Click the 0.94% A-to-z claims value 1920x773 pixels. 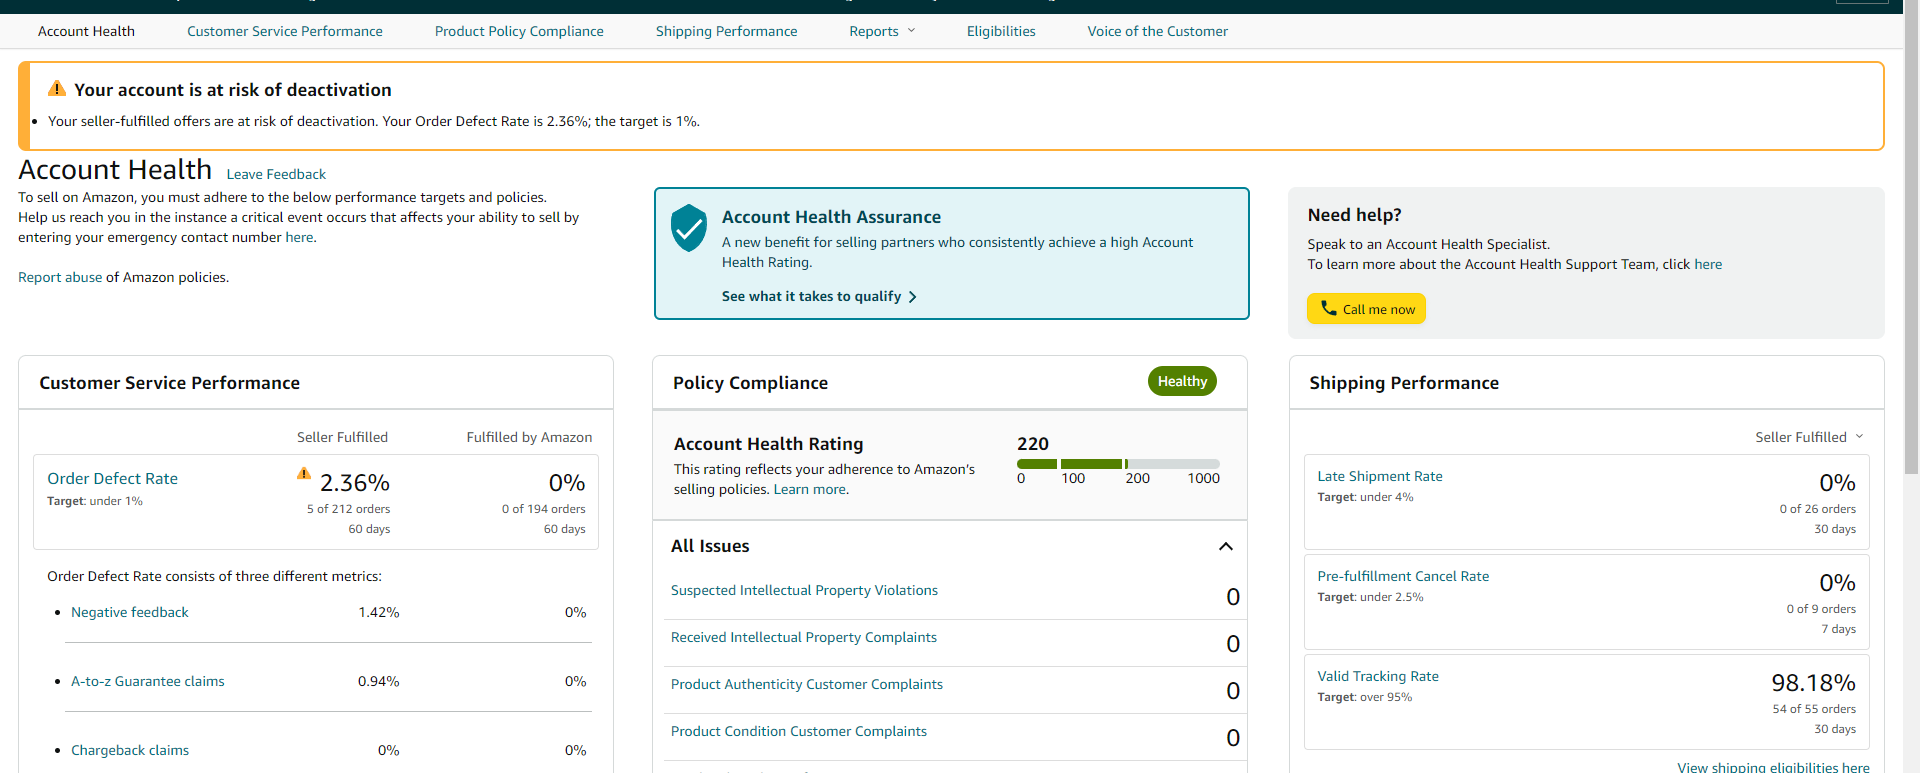tap(379, 681)
